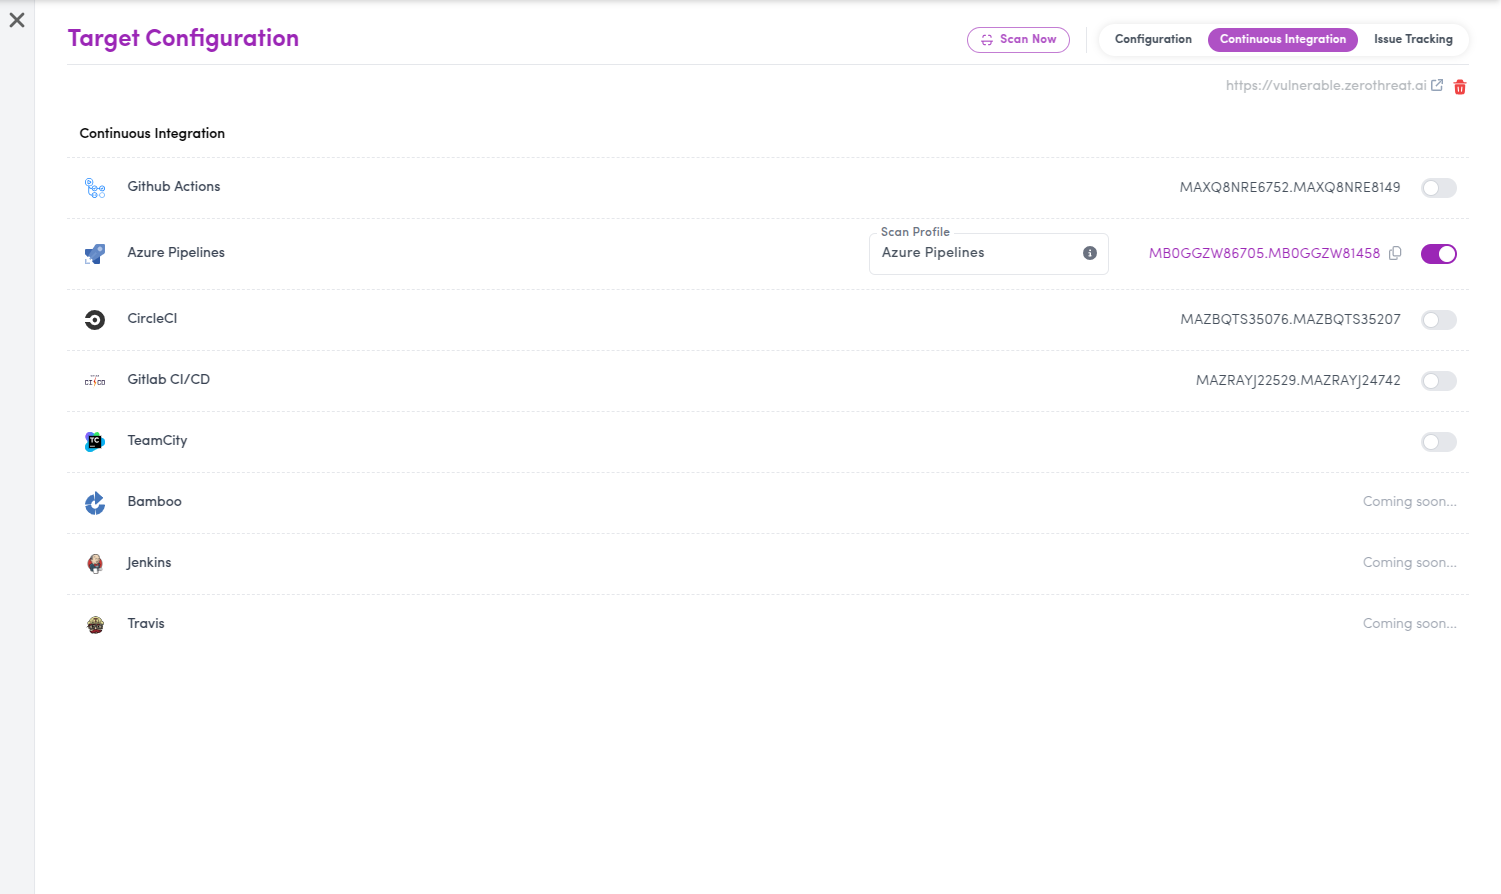Viewport: 1501px width, 894px height.
Task: Click Coming soon text in Jenkins row
Action: (1410, 562)
